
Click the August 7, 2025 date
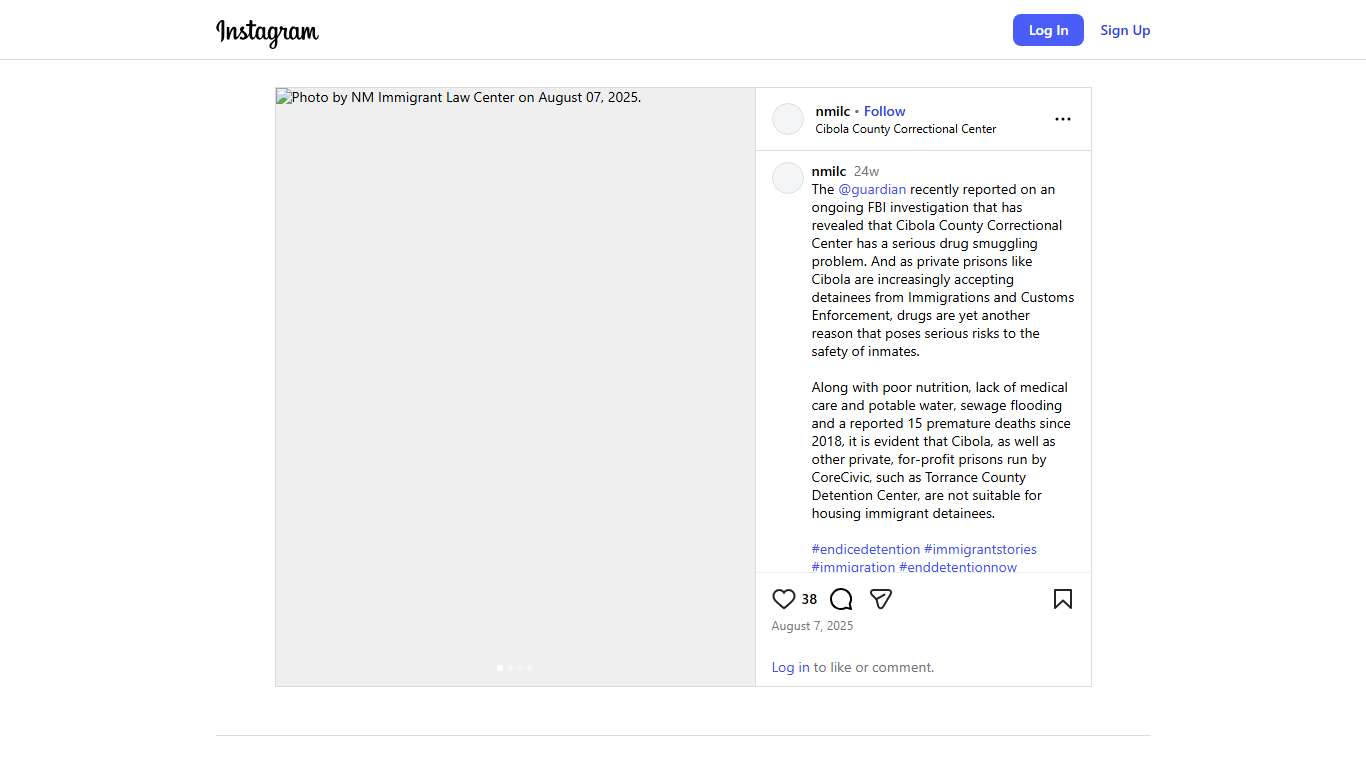click(x=812, y=626)
